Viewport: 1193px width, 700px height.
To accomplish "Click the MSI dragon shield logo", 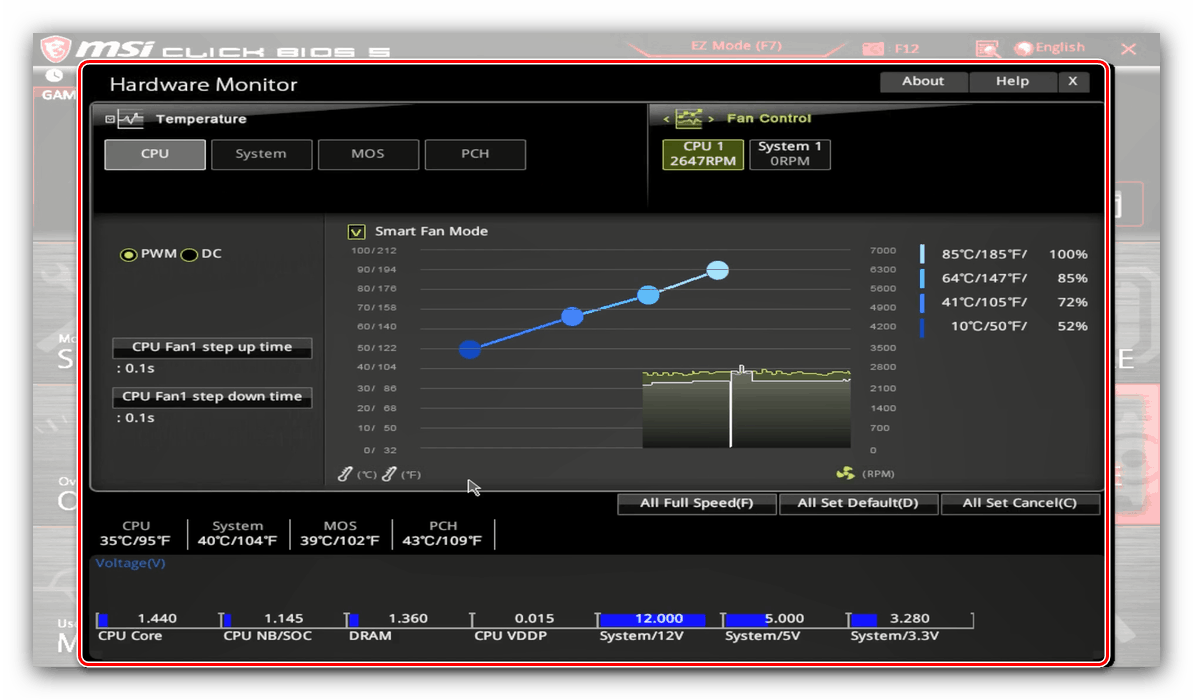I will (55, 49).
